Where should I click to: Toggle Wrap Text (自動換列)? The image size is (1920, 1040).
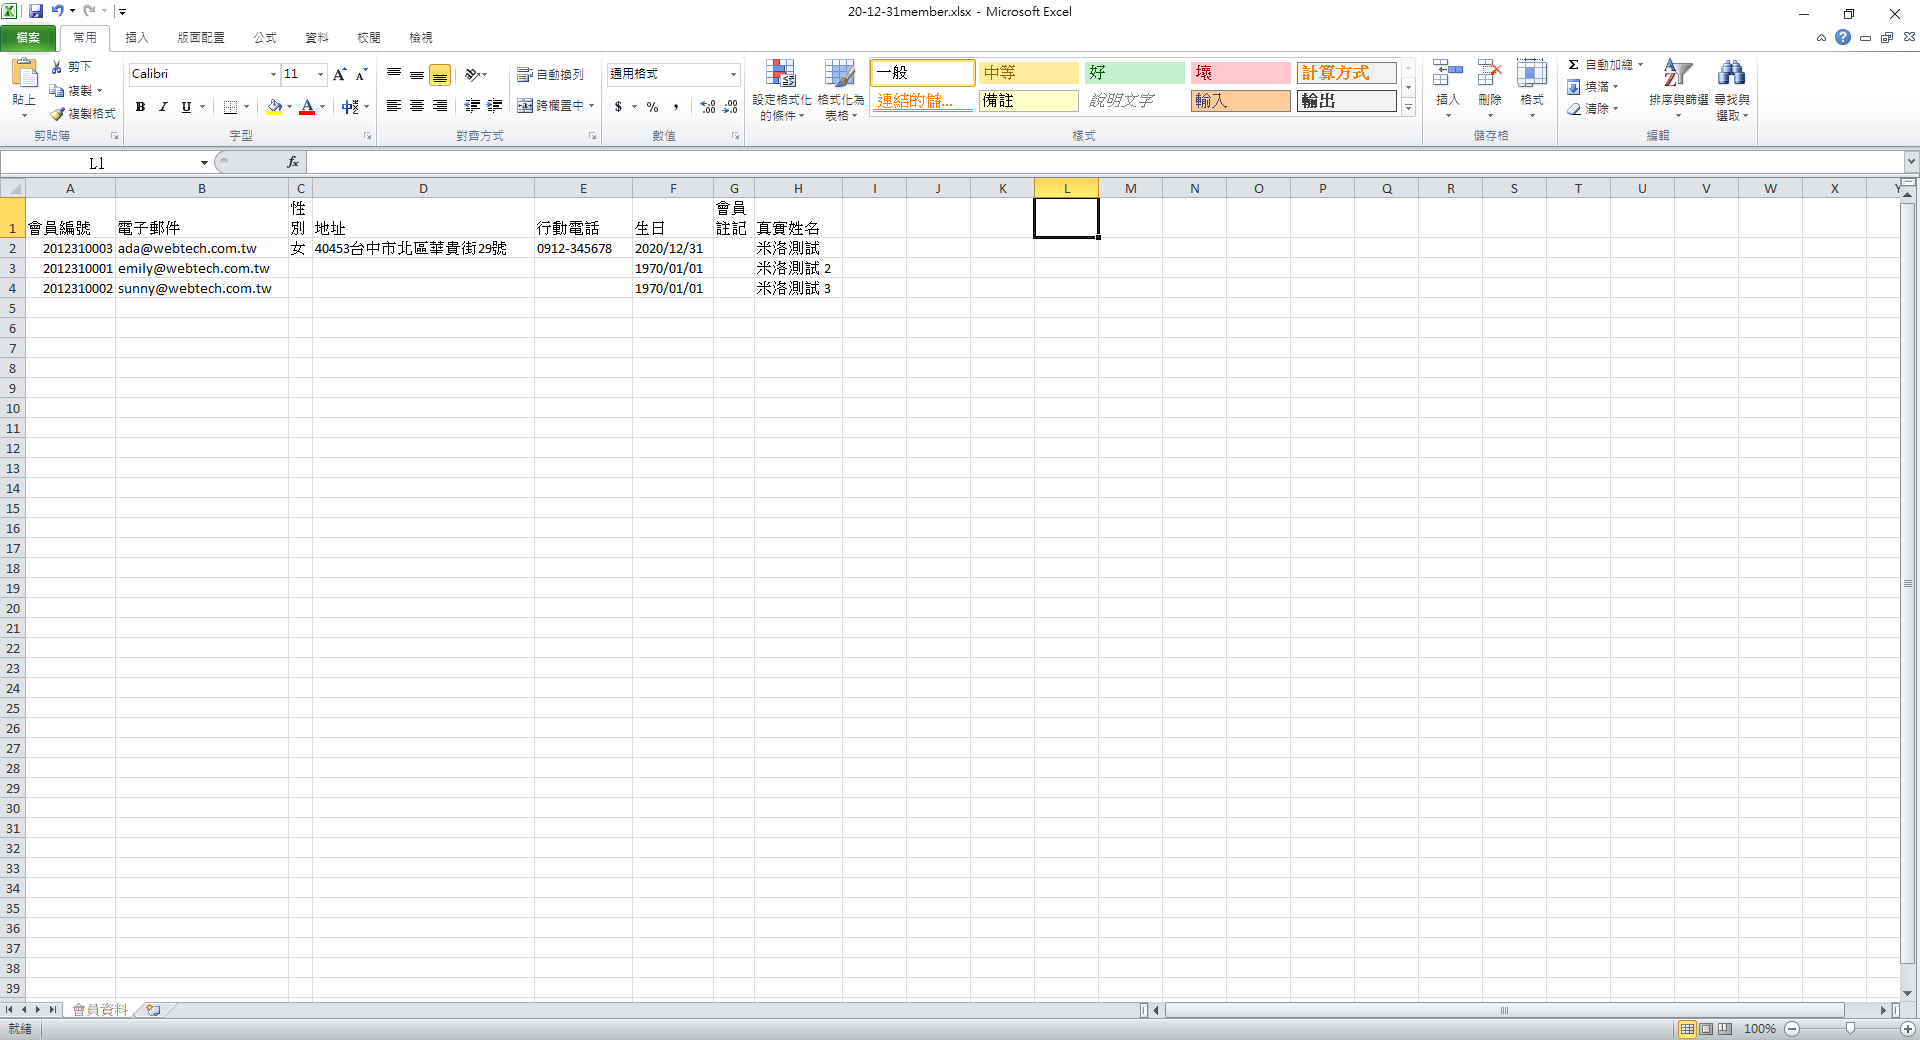point(550,75)
